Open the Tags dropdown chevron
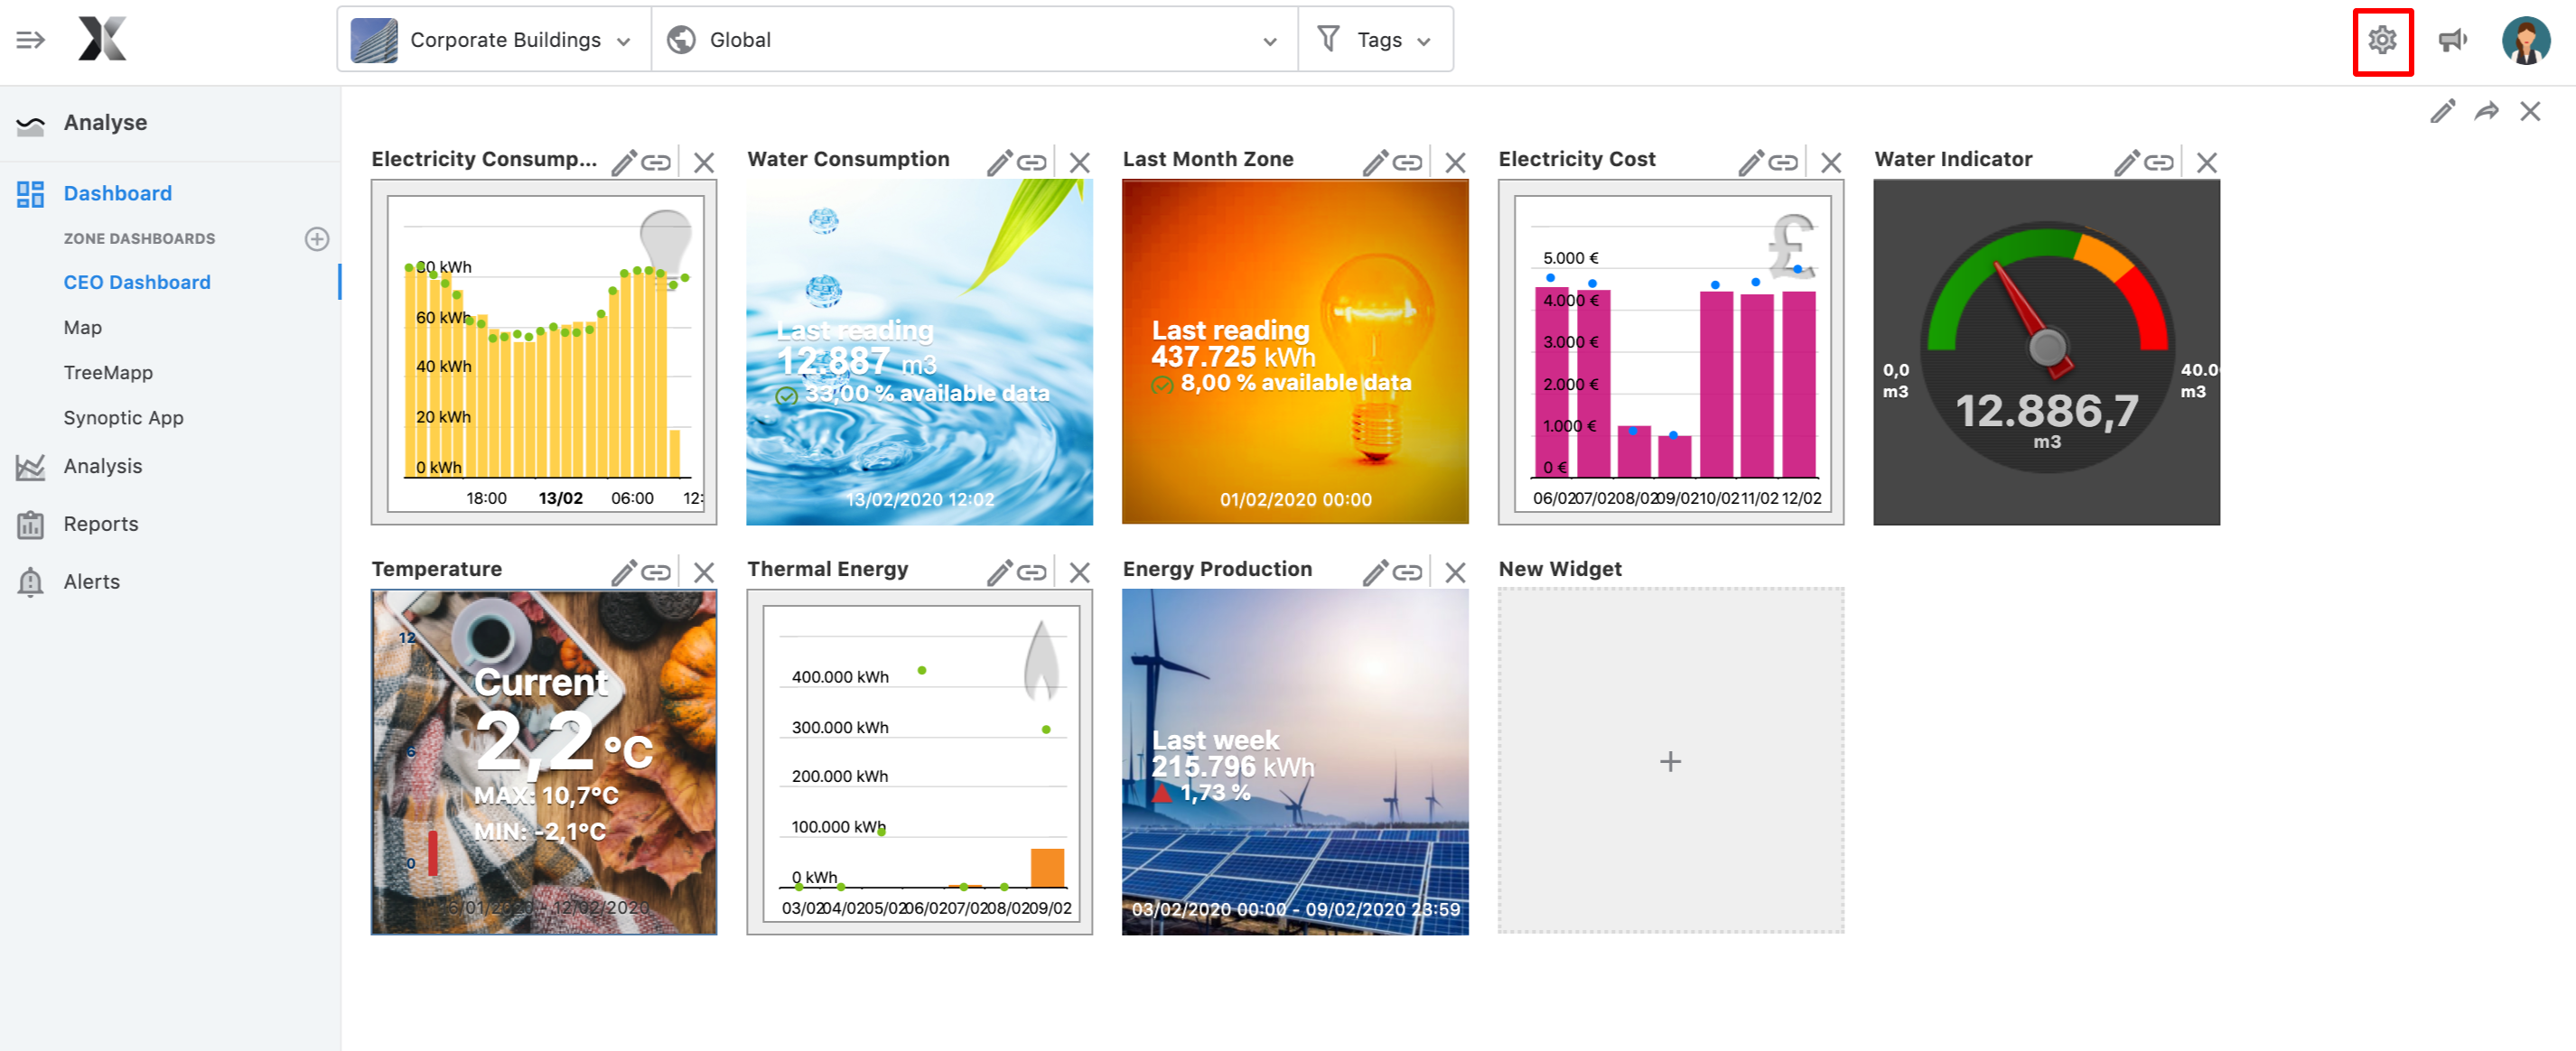 pyautogui.click(x=1424, y=40)
